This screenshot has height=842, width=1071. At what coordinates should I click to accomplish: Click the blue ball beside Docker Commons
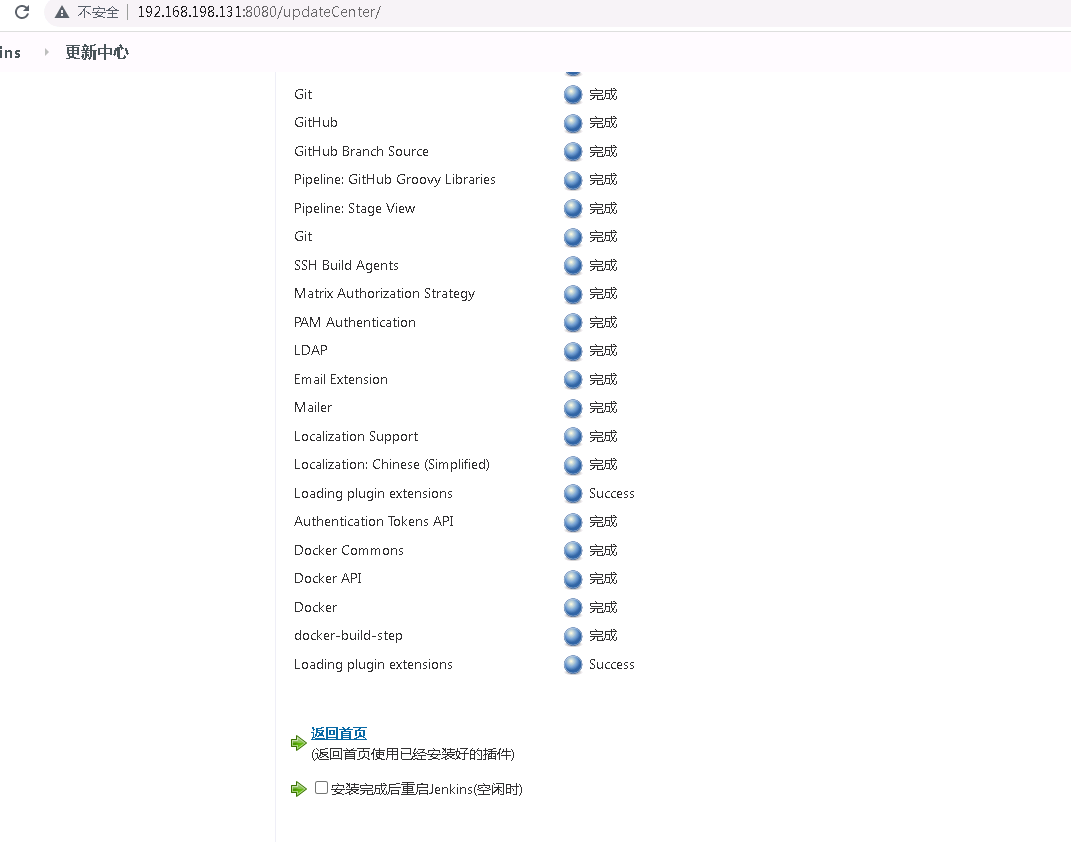pyautogui.click(x=573, y=550)
